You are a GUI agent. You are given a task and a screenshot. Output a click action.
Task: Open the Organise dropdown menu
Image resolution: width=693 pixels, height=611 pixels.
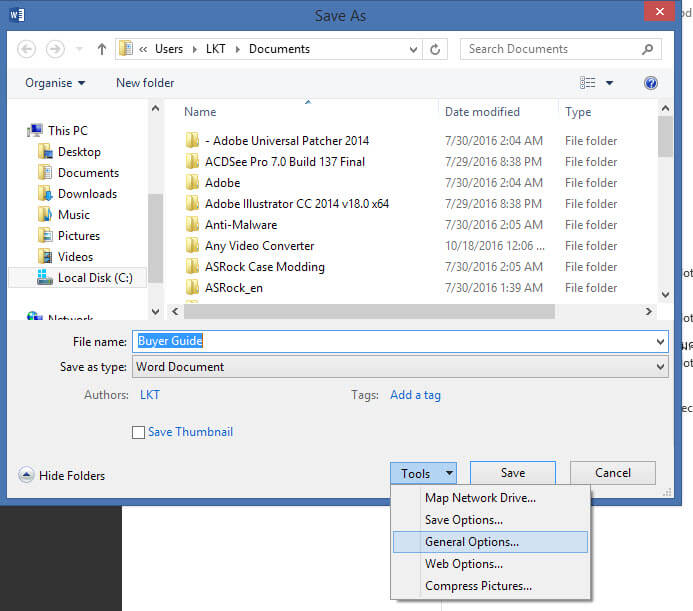tap(55, 83)
